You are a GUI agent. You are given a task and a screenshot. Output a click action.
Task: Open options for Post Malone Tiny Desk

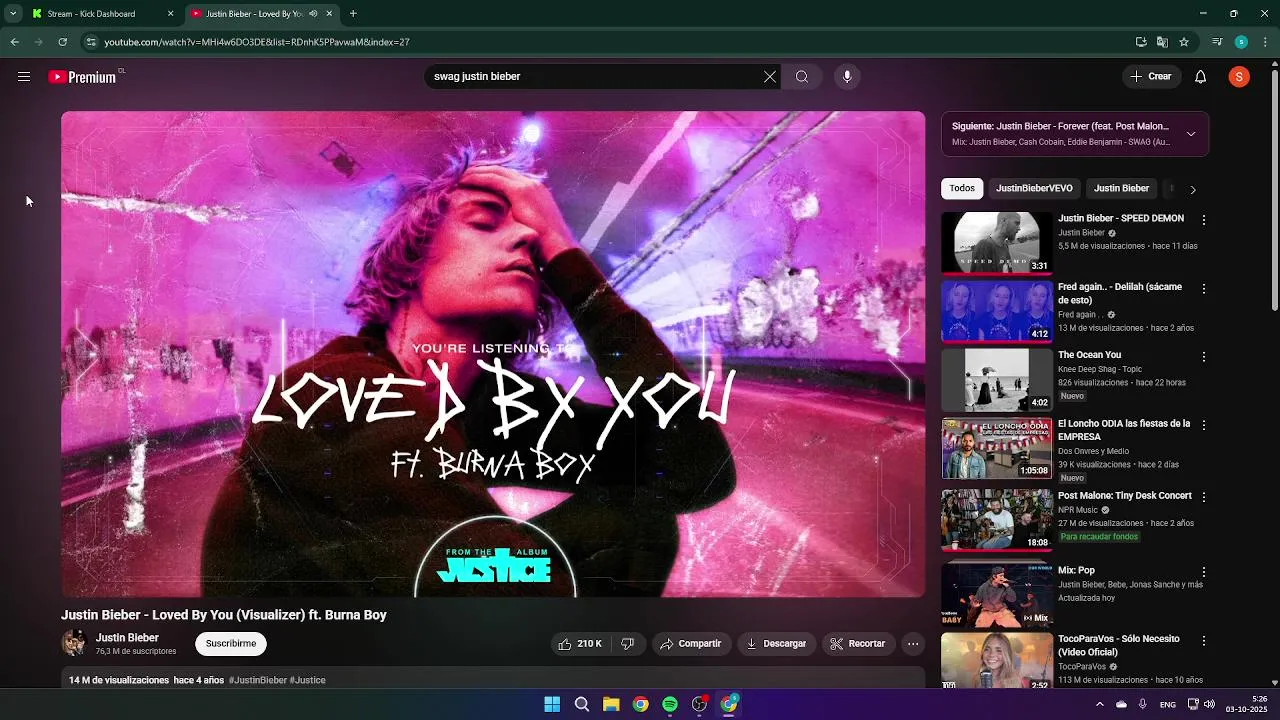coord(1204,497)
